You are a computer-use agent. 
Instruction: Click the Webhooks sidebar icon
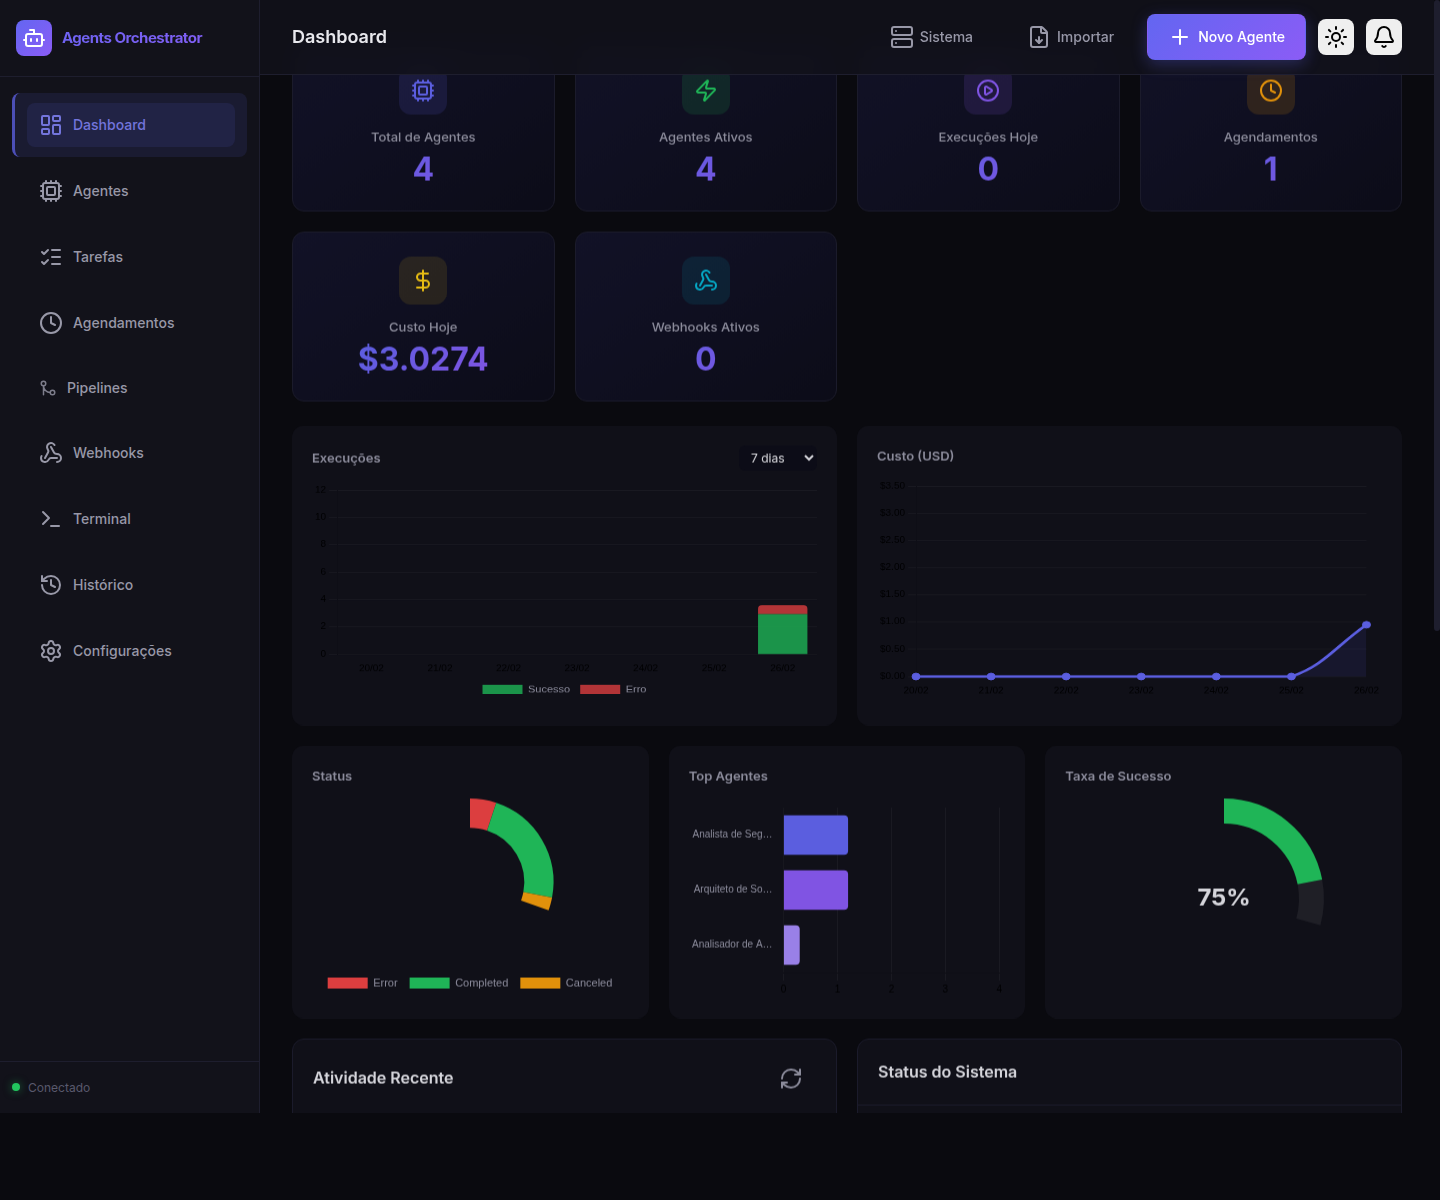pos(51,452)
